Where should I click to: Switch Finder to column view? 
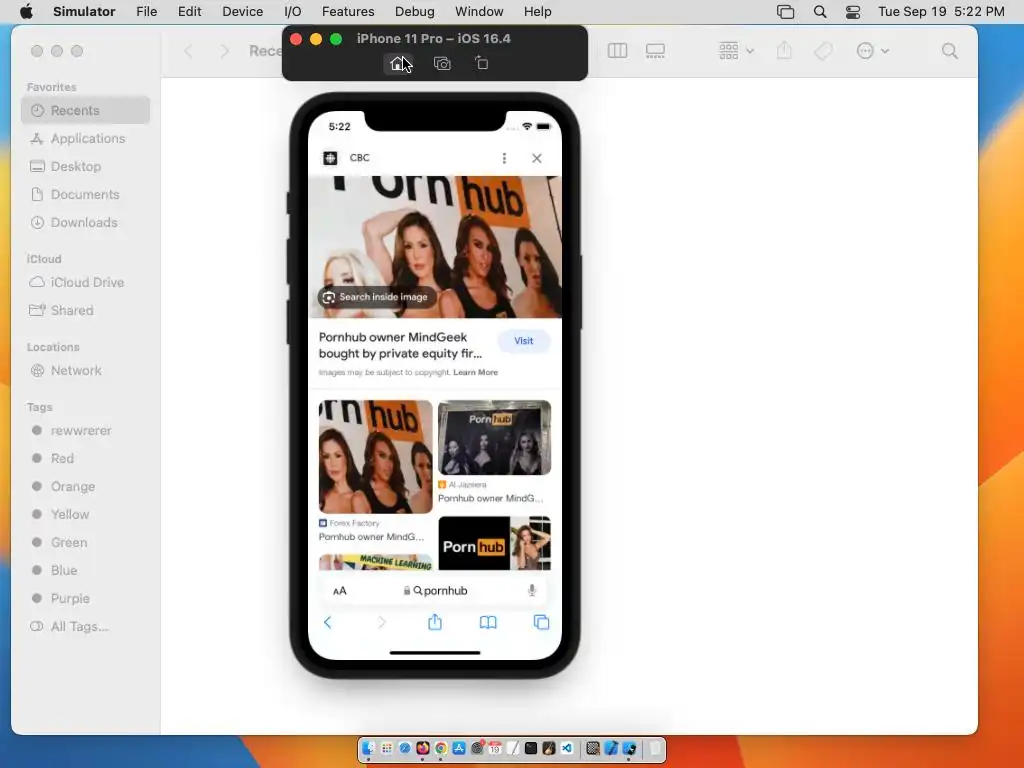tap(617, 51)
